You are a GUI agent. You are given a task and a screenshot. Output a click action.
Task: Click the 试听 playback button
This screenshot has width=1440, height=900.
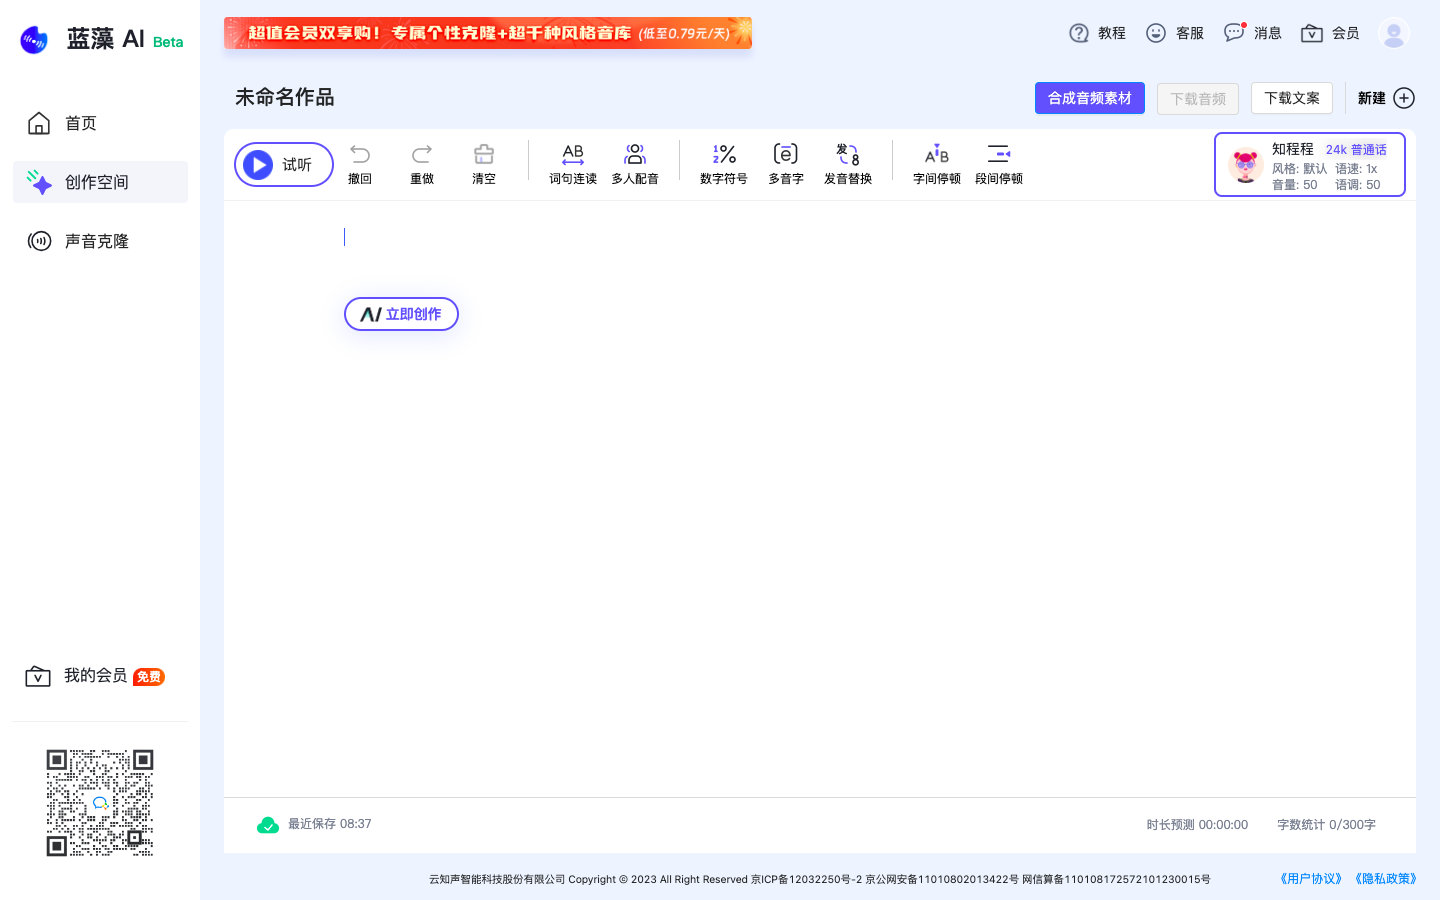[x=283, y=164]
